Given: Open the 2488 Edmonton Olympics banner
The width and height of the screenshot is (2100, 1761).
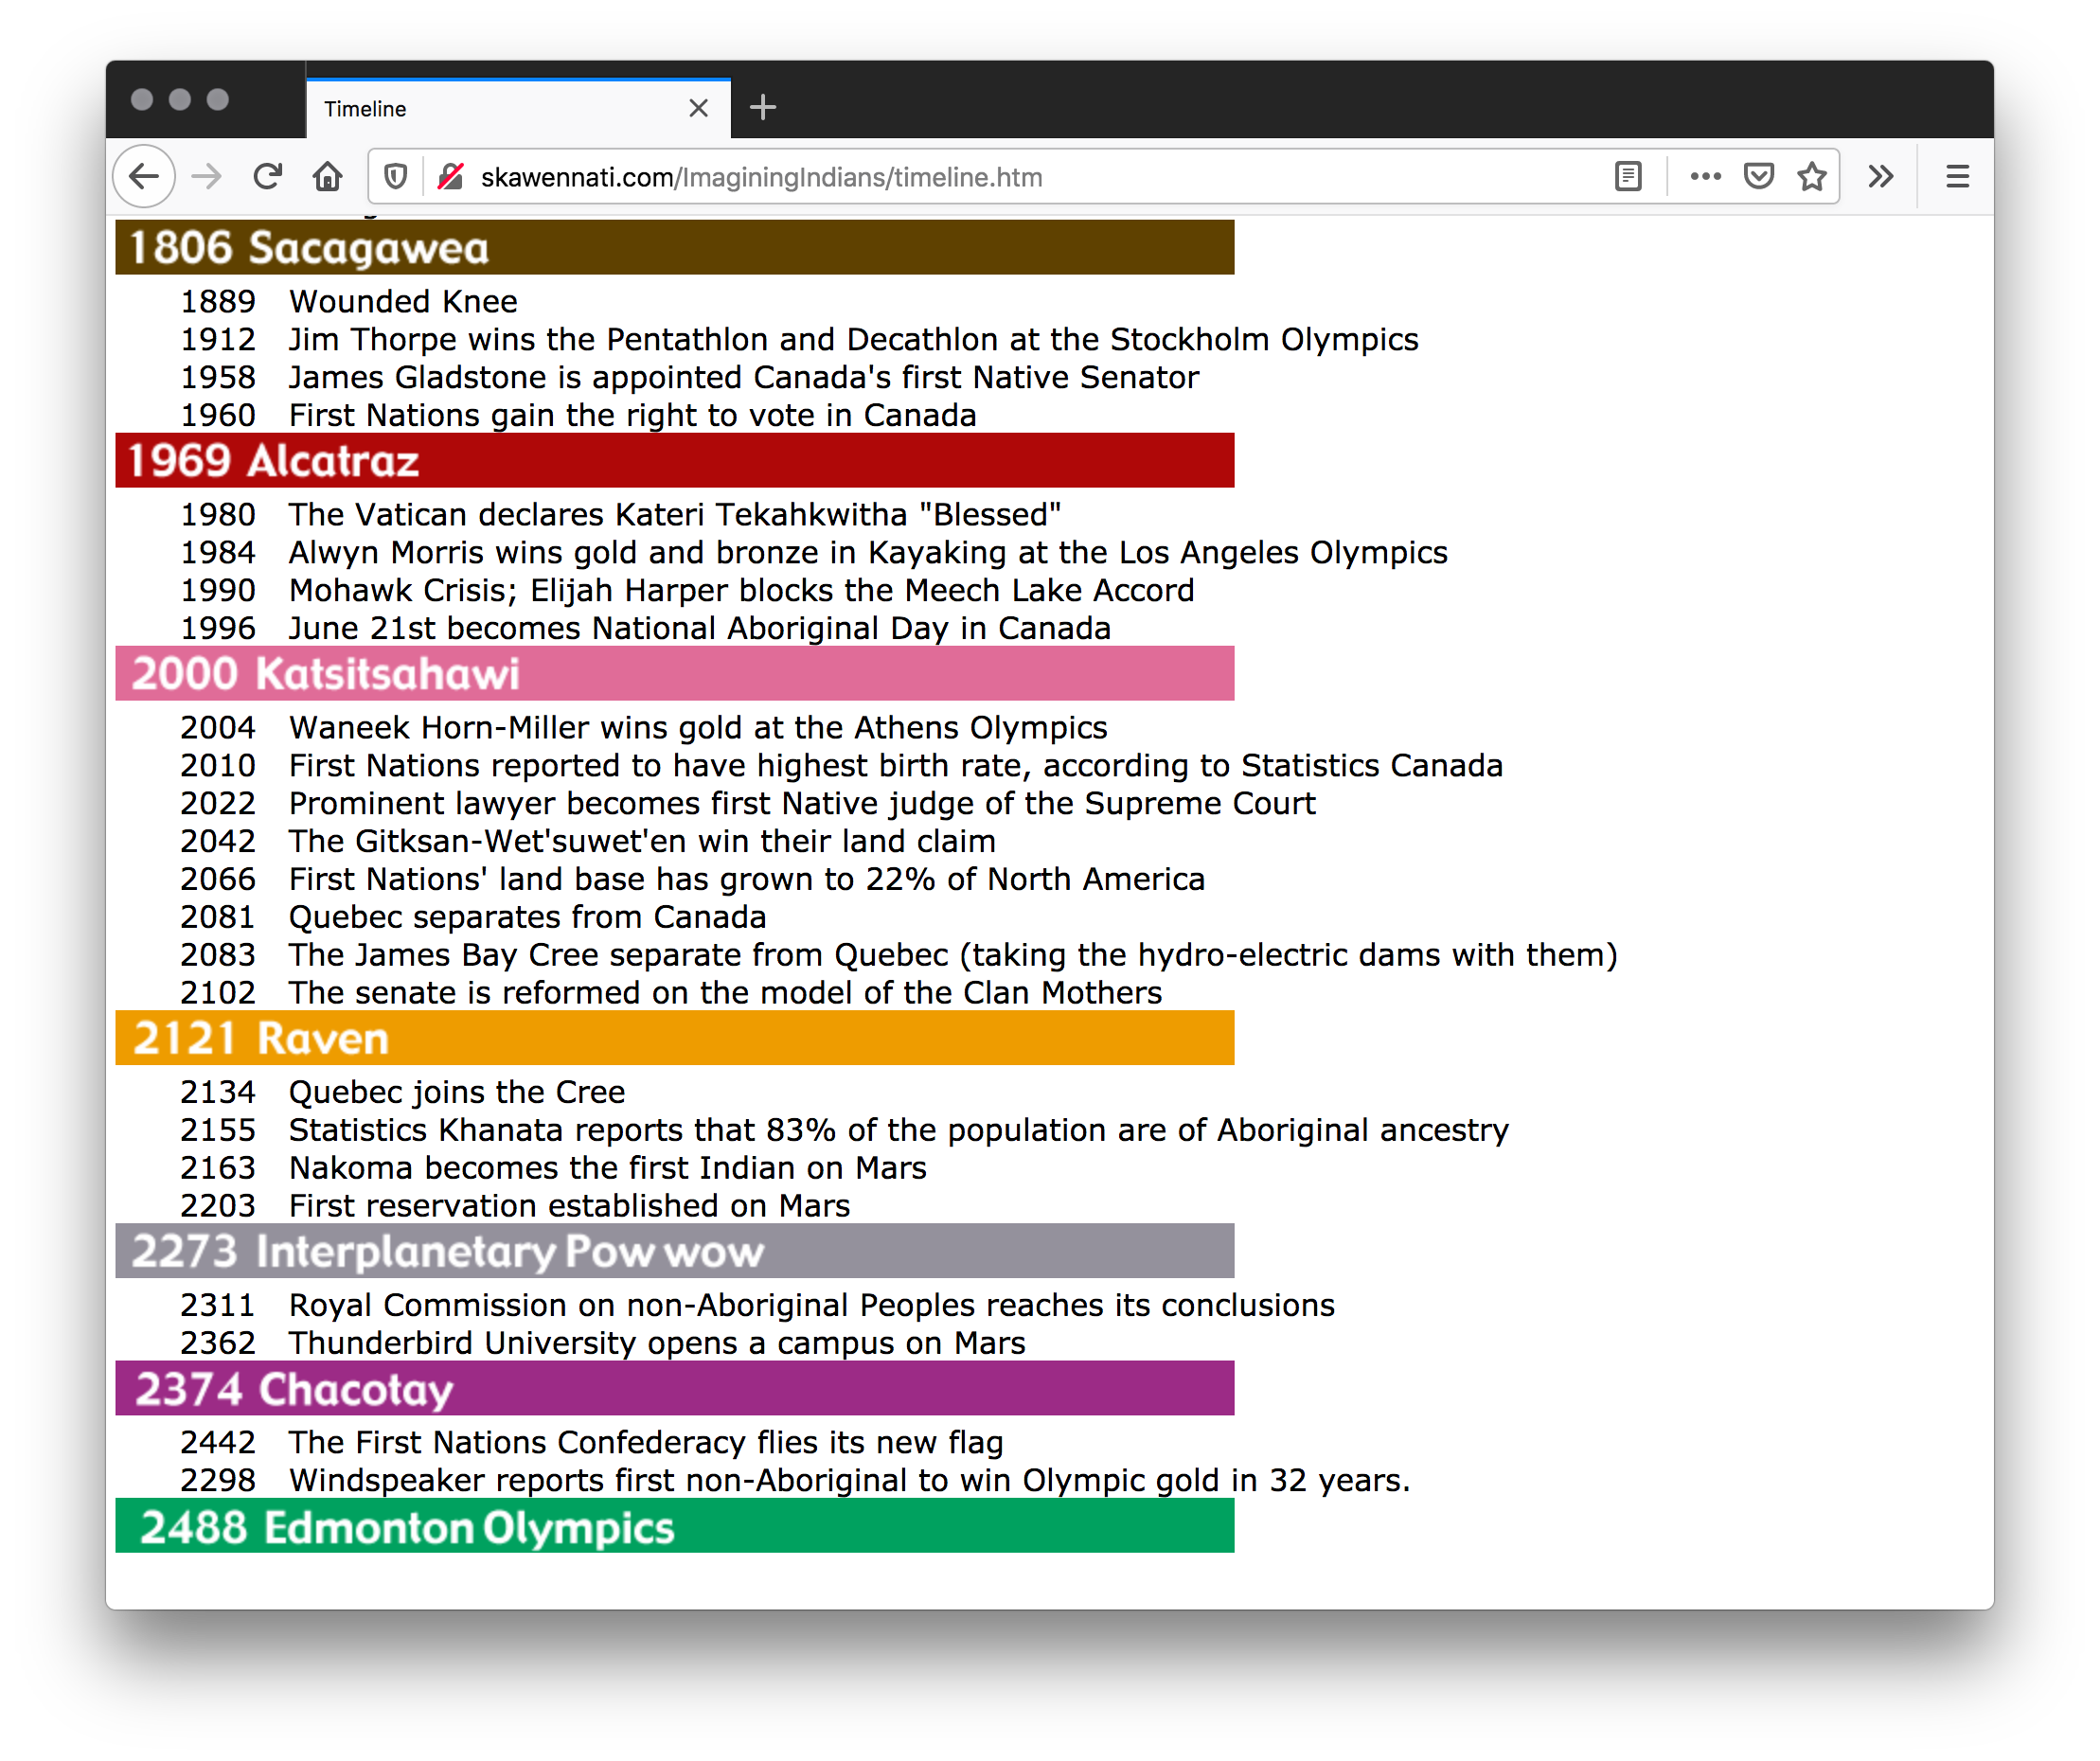Looking at the screenshot, I should [675, 1526].
